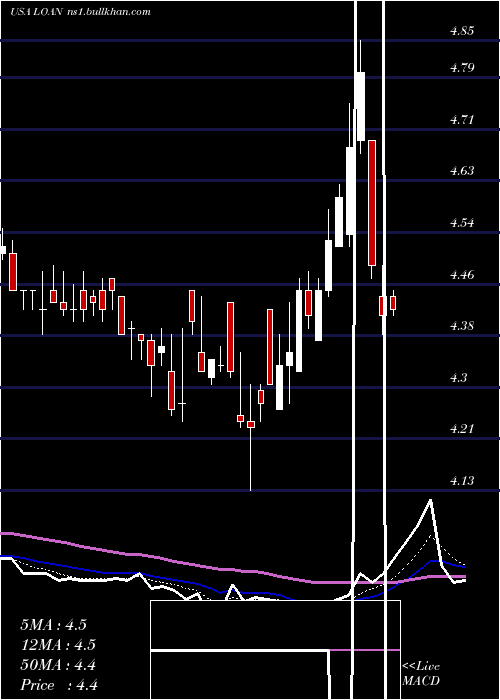Click the tallest white candlestick near 4.79
This screenshot has width=500, height=700.
360,106
